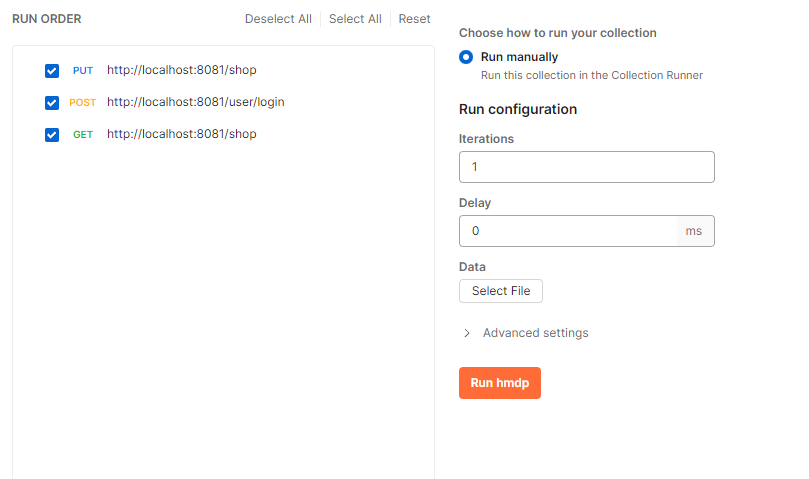Select the PUT http://localhost:8081/shop request row

(x=181, y=71)
